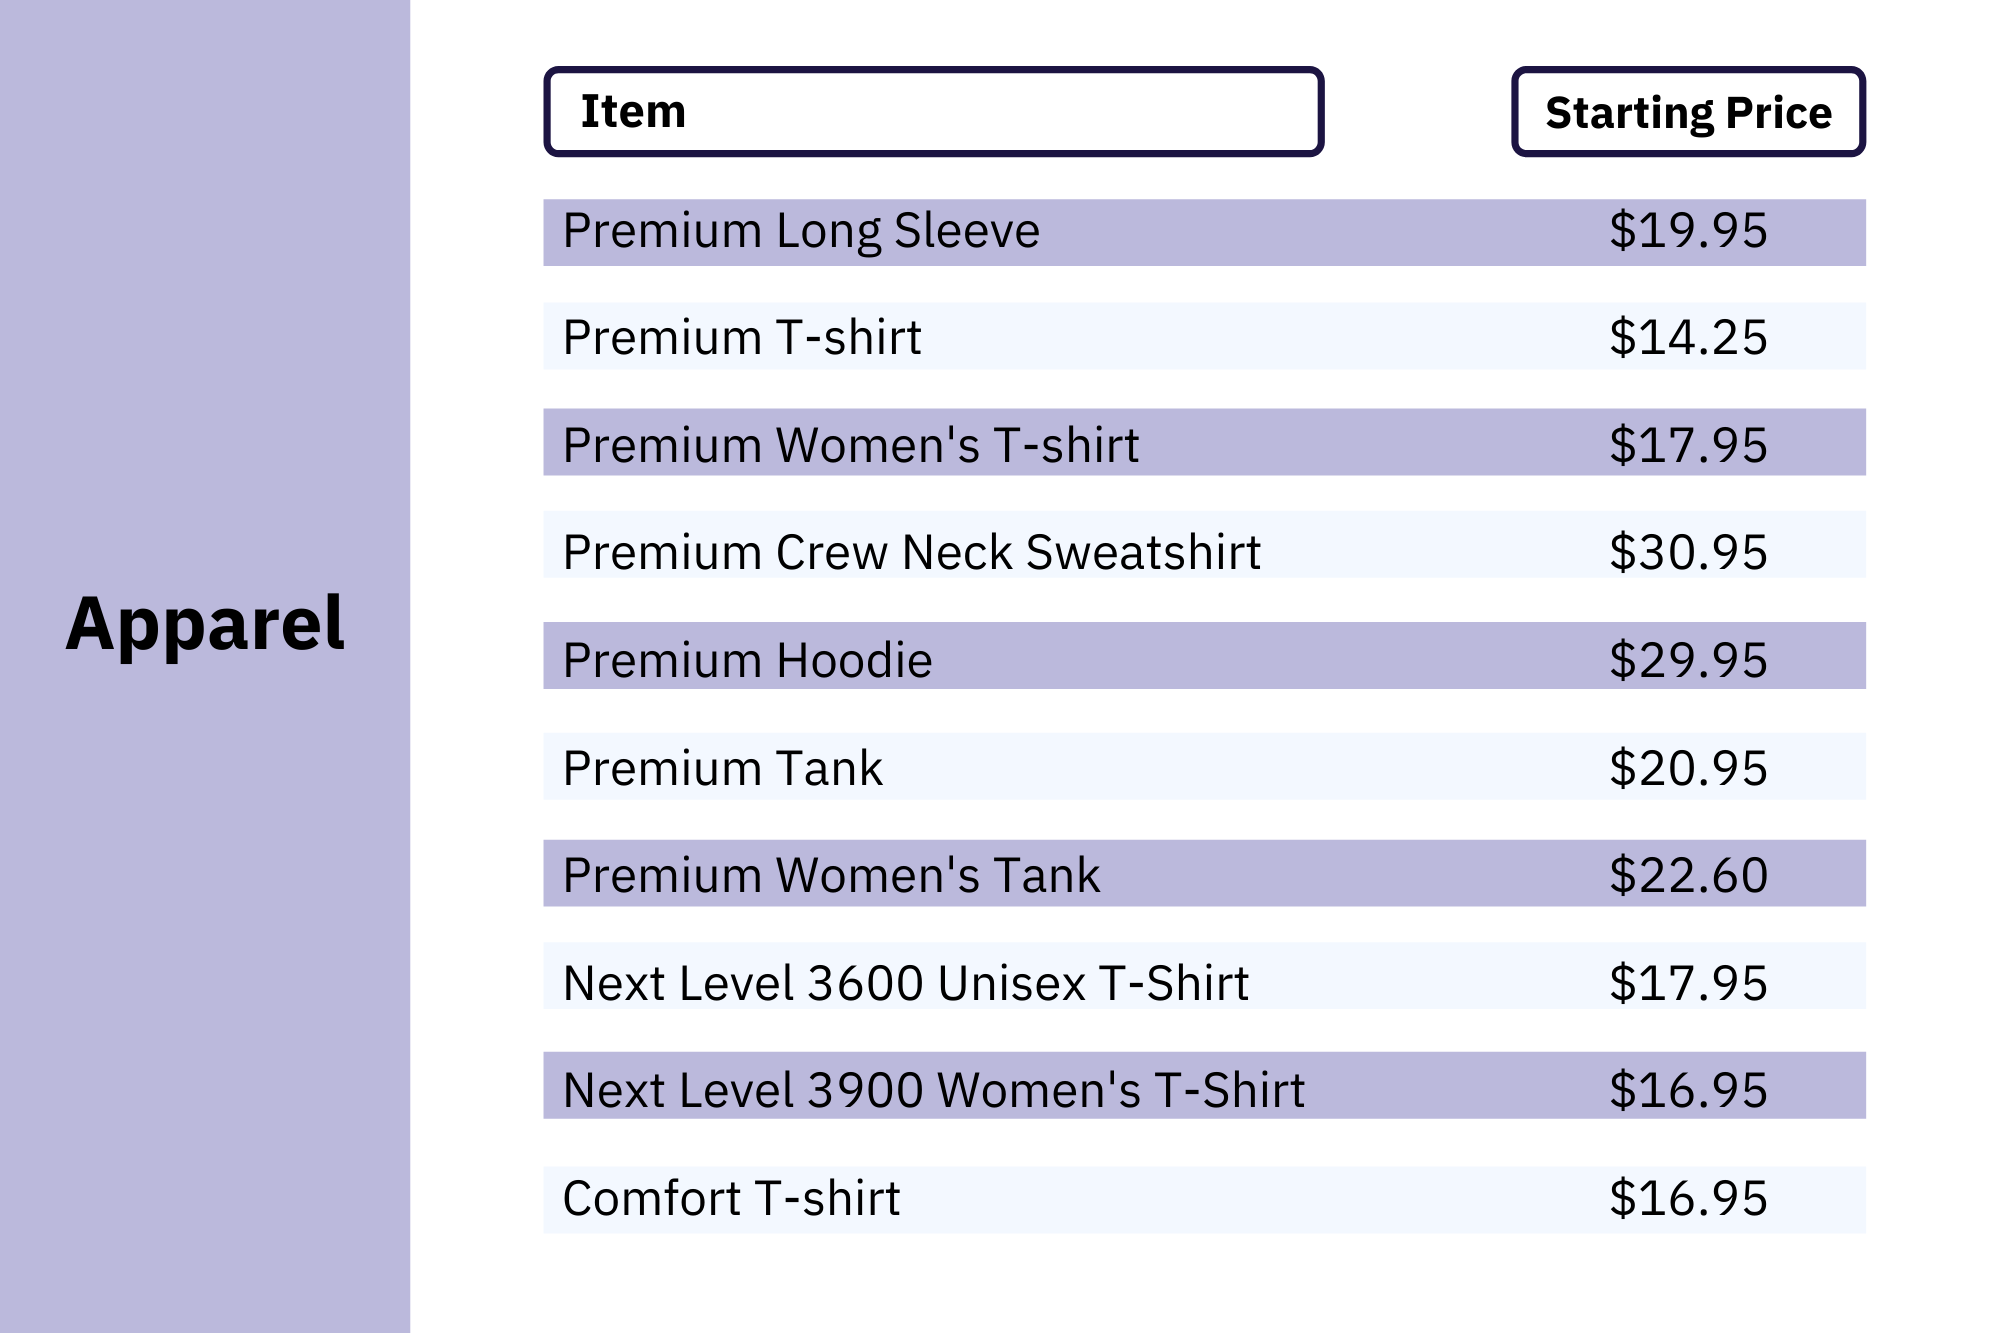Select the $20.95 Premium Tank price
2000x1333 pixels.
pyautogui.click(x=1688, y=768)
